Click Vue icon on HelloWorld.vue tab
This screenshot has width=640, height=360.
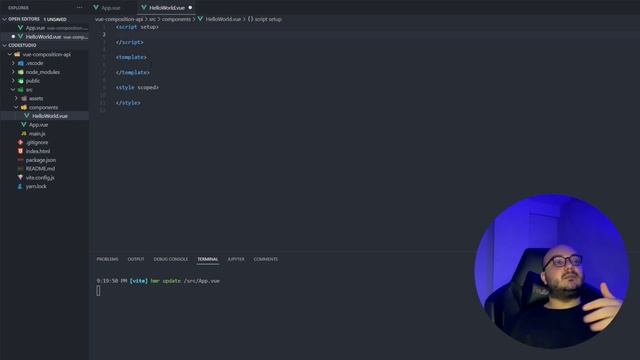(x=144, y=7)
